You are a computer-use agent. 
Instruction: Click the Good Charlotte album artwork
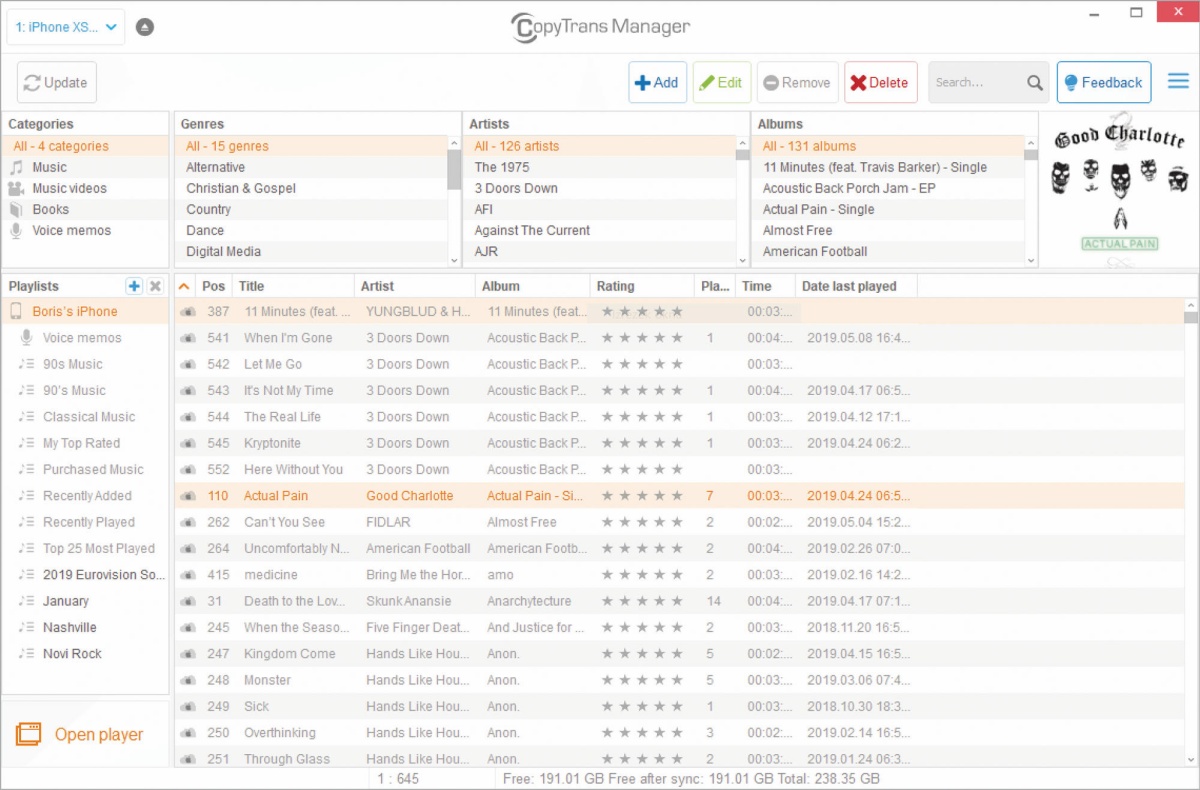point(1119,190)
